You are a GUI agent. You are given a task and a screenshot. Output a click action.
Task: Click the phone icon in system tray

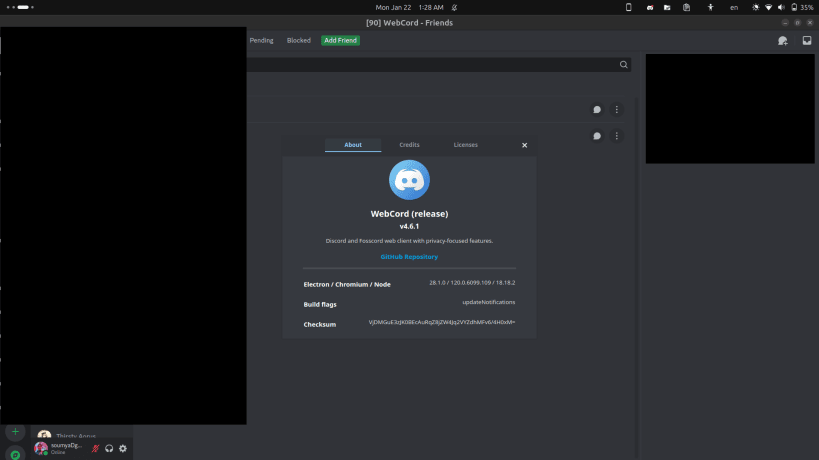click(x=628, y=7)
